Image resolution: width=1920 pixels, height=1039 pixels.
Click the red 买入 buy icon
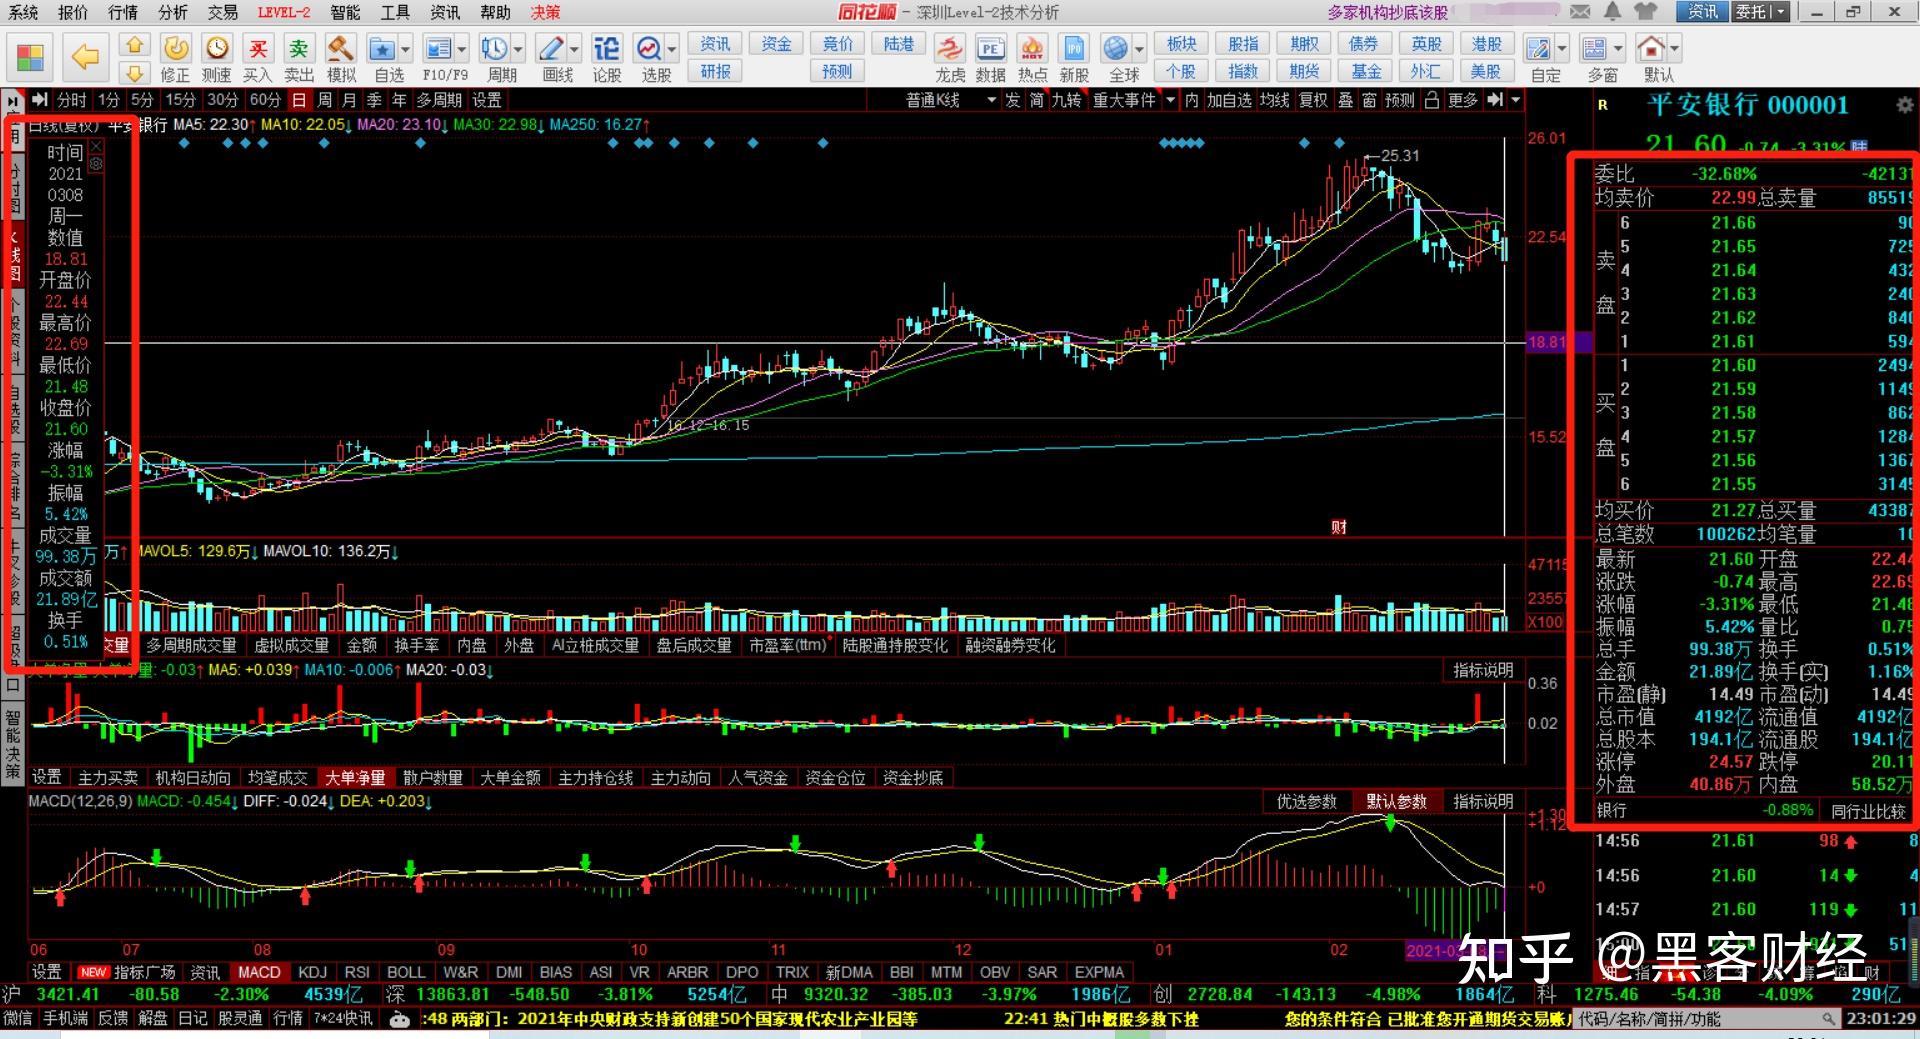[x=258, y=59]
